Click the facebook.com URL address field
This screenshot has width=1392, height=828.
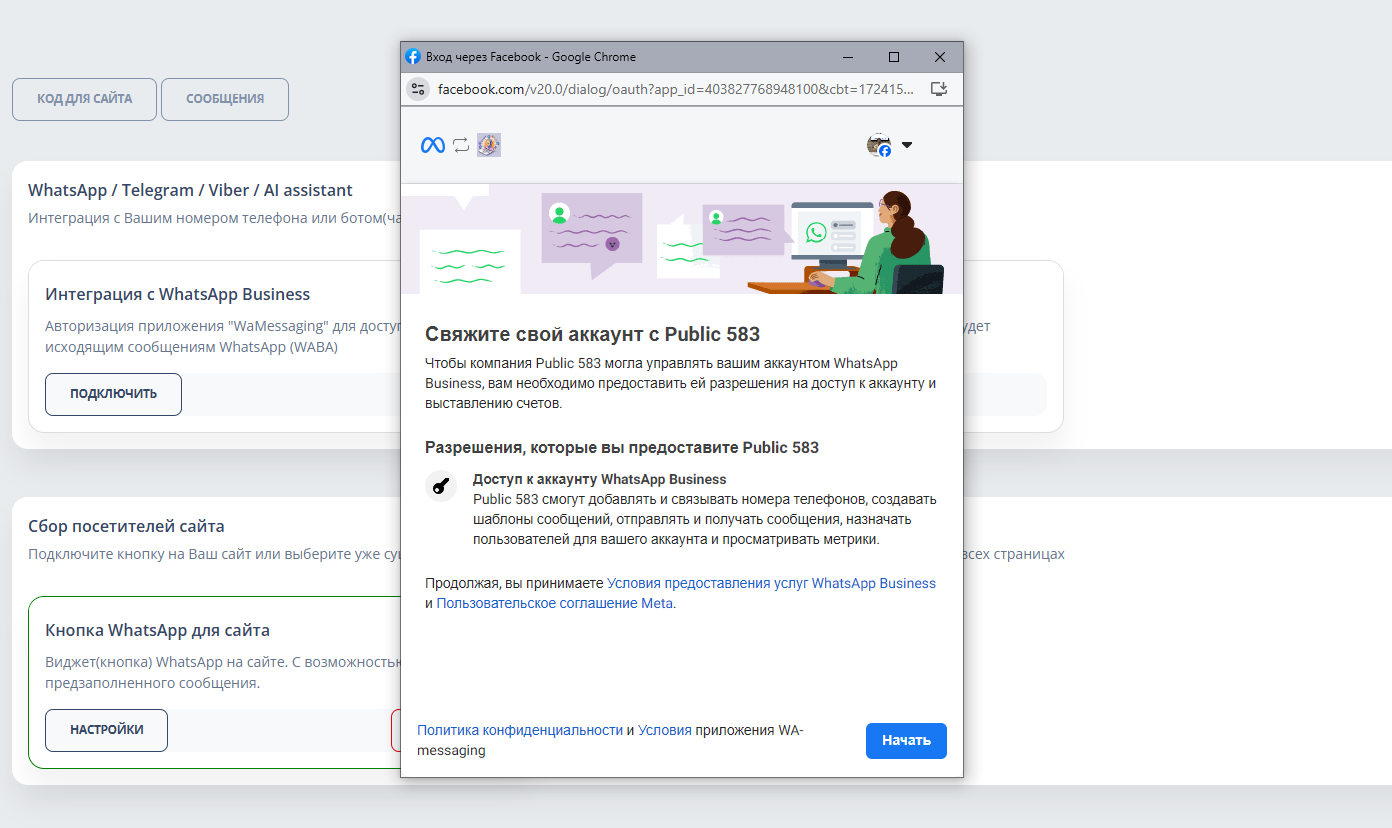tap(676, 89)
